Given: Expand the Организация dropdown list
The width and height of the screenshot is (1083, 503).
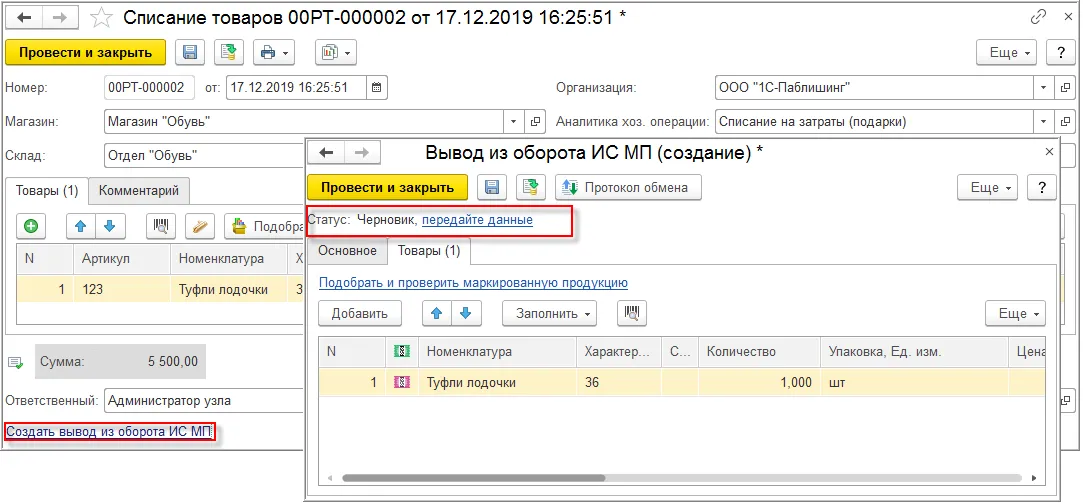Looking at the screenshot, I should click(1043, 88).
